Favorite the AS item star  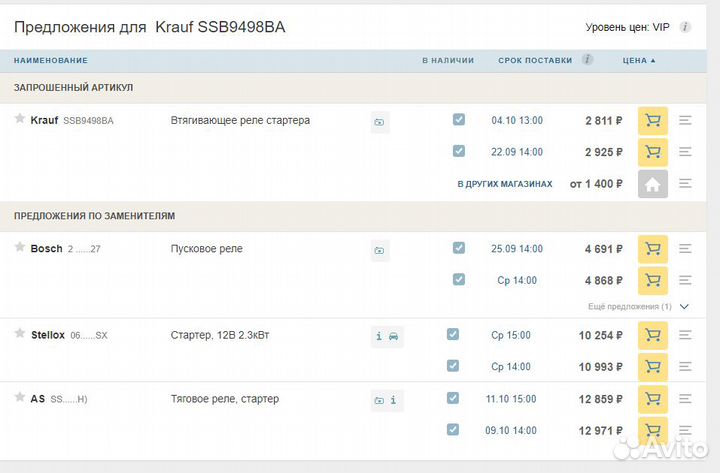point(19,397)
